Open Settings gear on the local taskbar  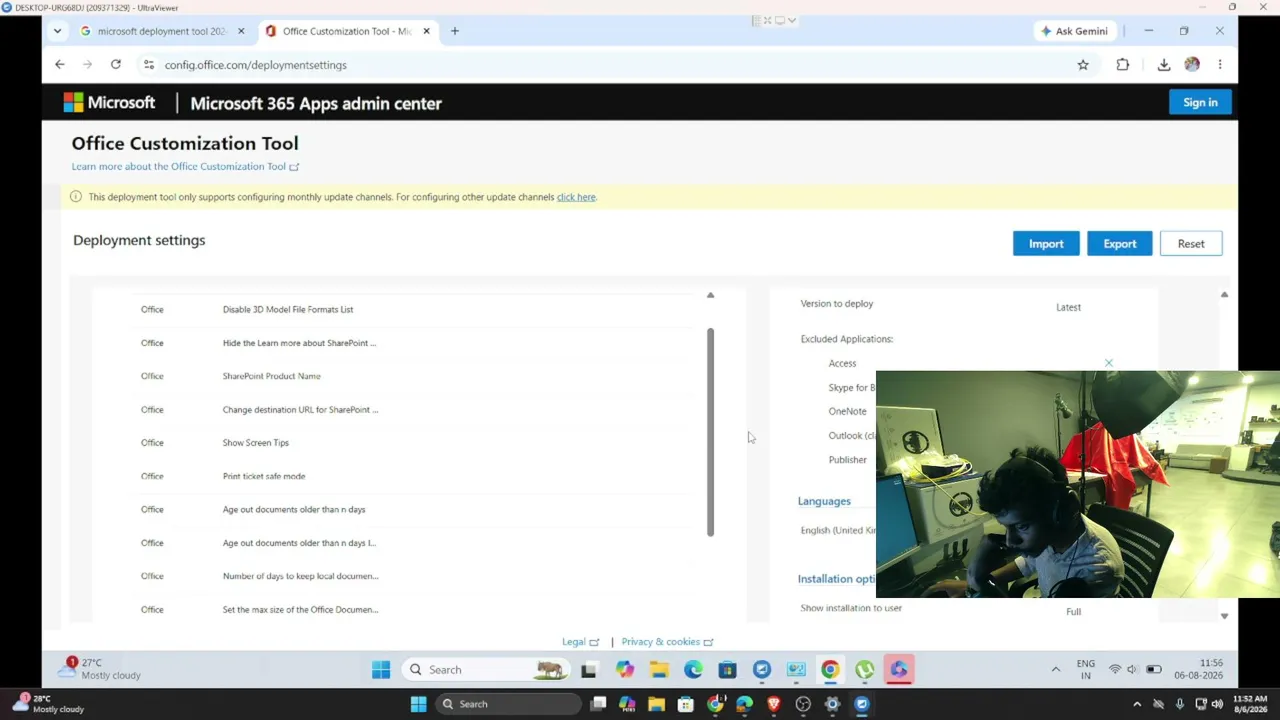pyautogui.click(x=832, y=704)
